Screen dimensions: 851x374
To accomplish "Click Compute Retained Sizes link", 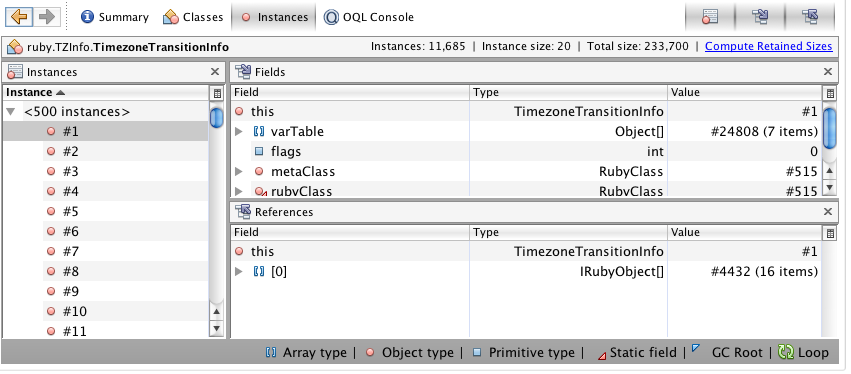I will pos(769,47).
